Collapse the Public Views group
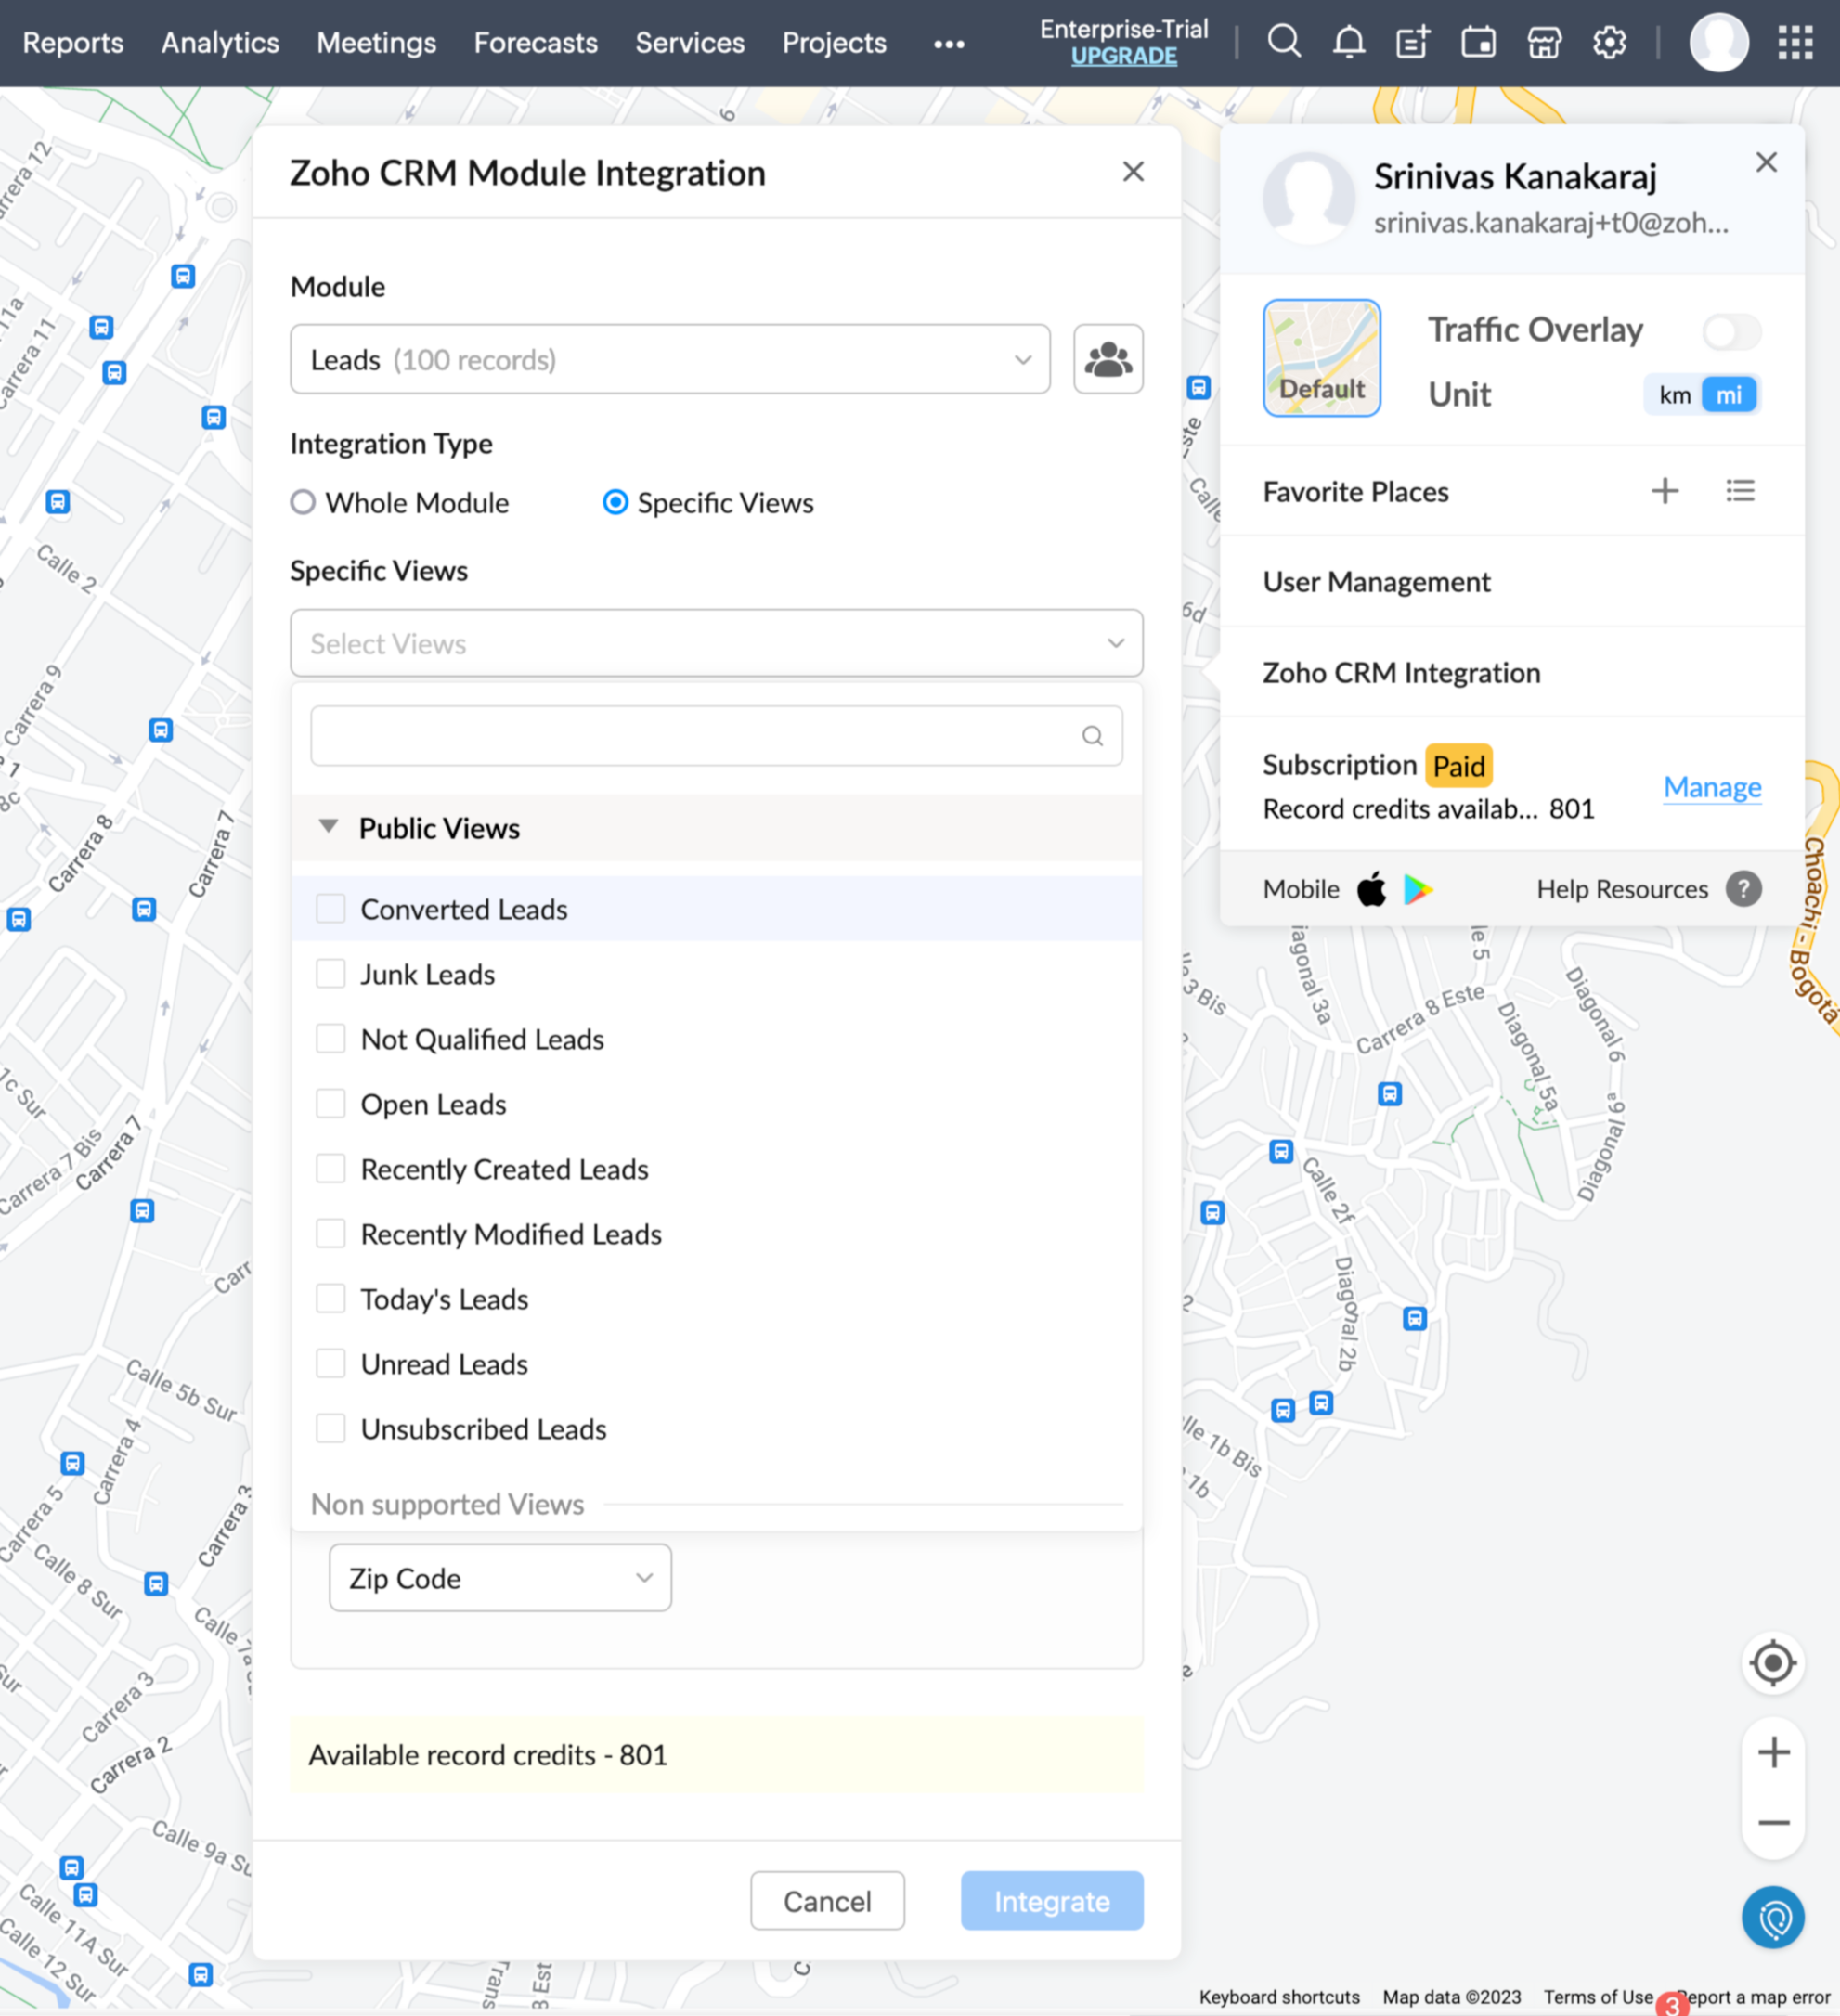This screenshot has width=1840, height=2016. pos(328,827)
